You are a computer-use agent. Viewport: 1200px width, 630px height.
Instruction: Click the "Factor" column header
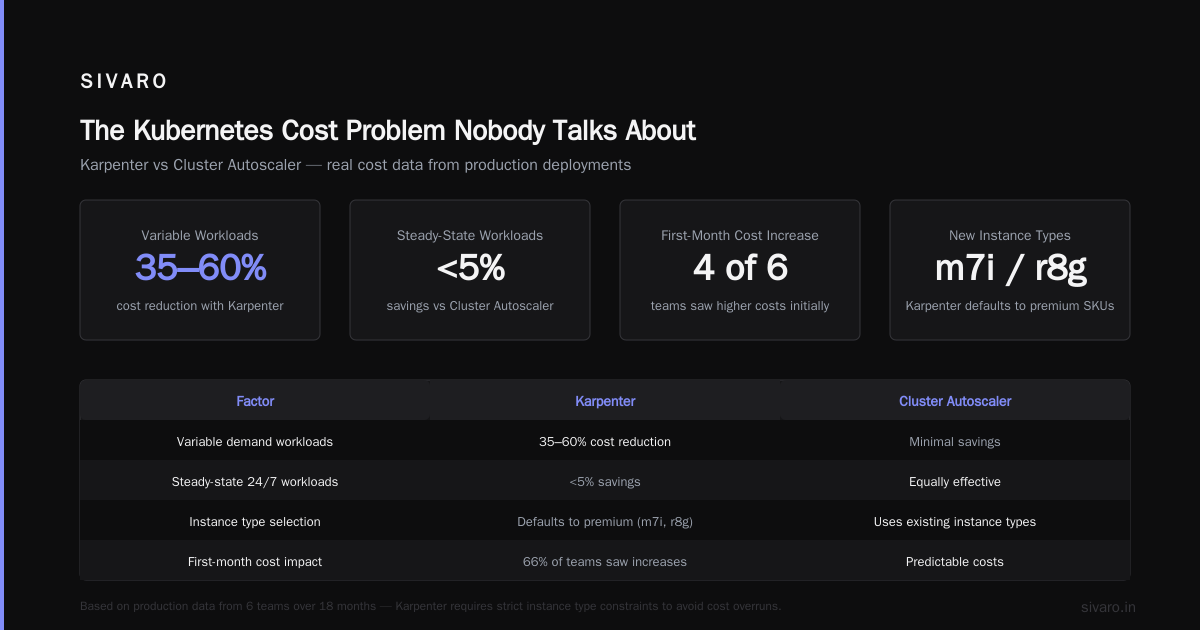click(255, 401)
